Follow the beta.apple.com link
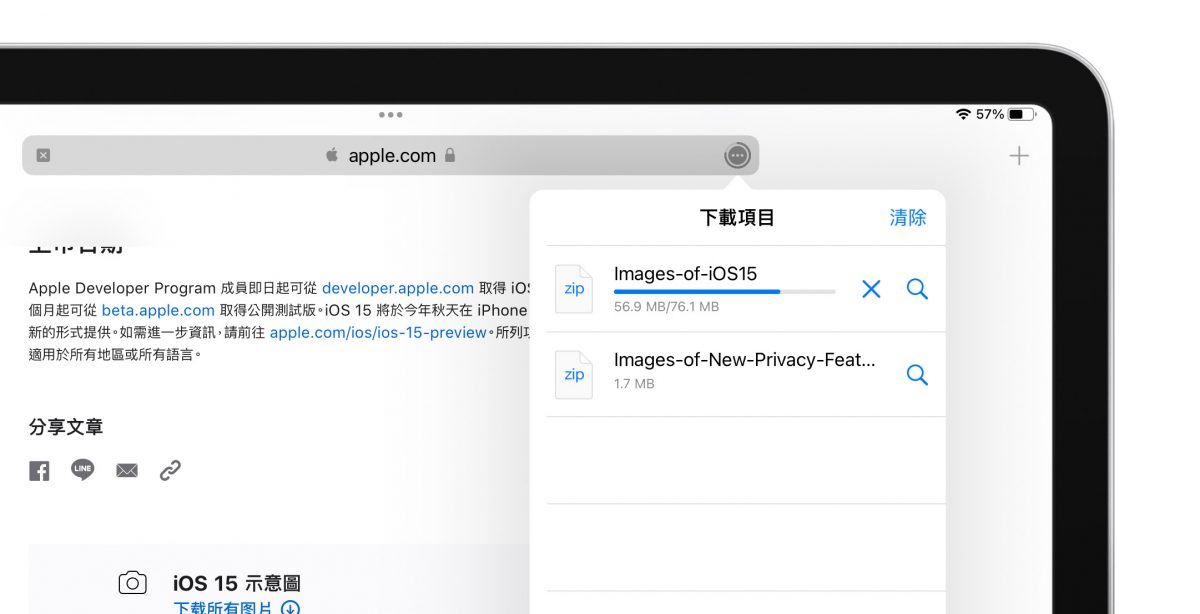The image size is (1200, 614). tap(158, 310)
